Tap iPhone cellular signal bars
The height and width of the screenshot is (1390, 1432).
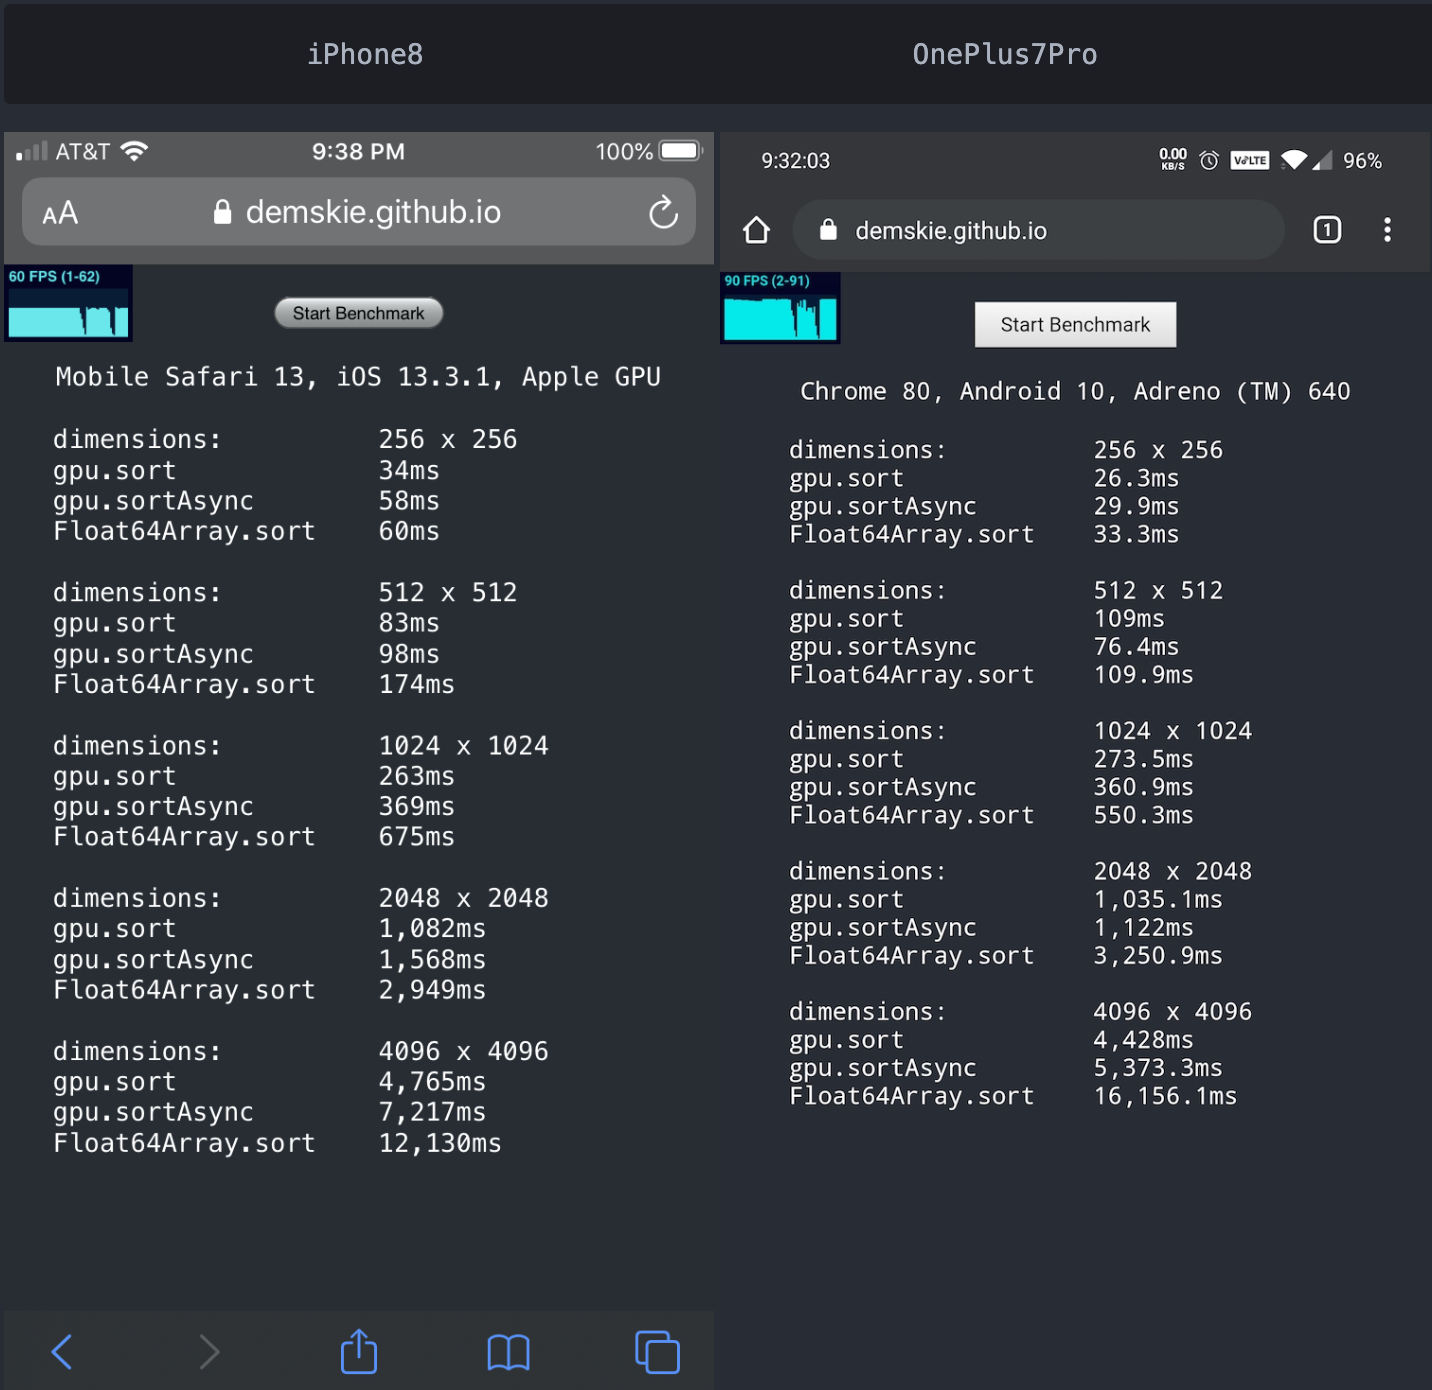tap(31, 152)
